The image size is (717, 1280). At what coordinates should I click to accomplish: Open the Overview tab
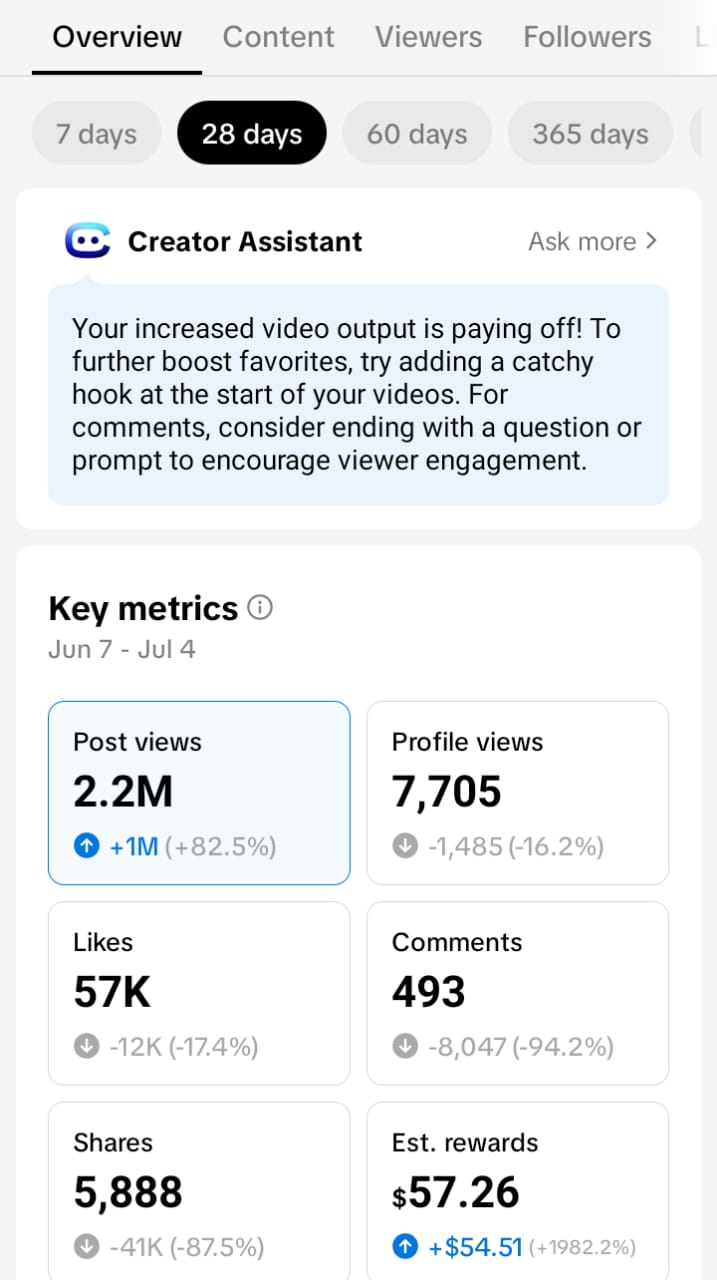pos(117,37)
